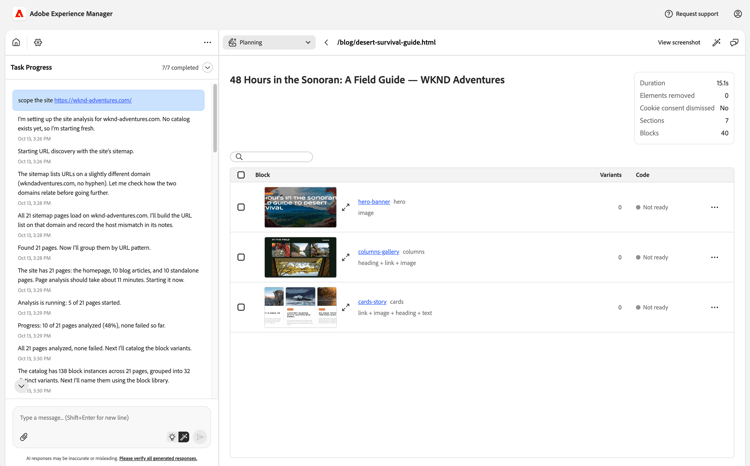Expand the hero-banner thumbnail preview
Screen dimensions: 750x466
point(346,207)
